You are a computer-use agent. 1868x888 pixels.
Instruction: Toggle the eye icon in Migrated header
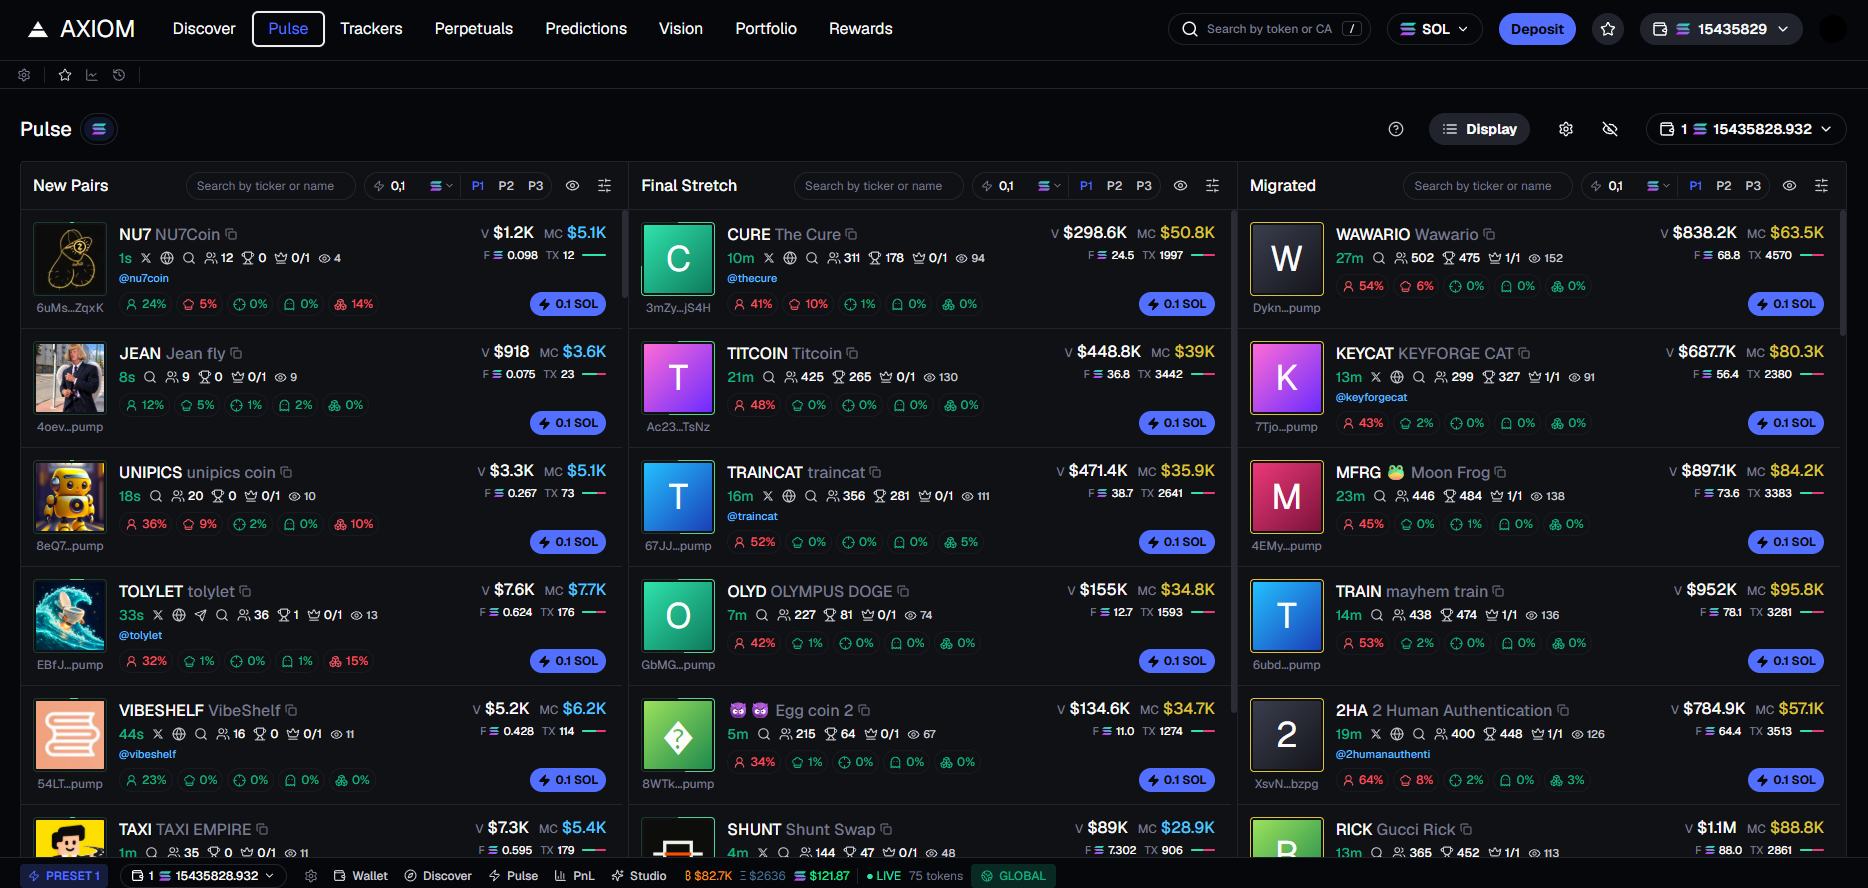pos(1789,186)
